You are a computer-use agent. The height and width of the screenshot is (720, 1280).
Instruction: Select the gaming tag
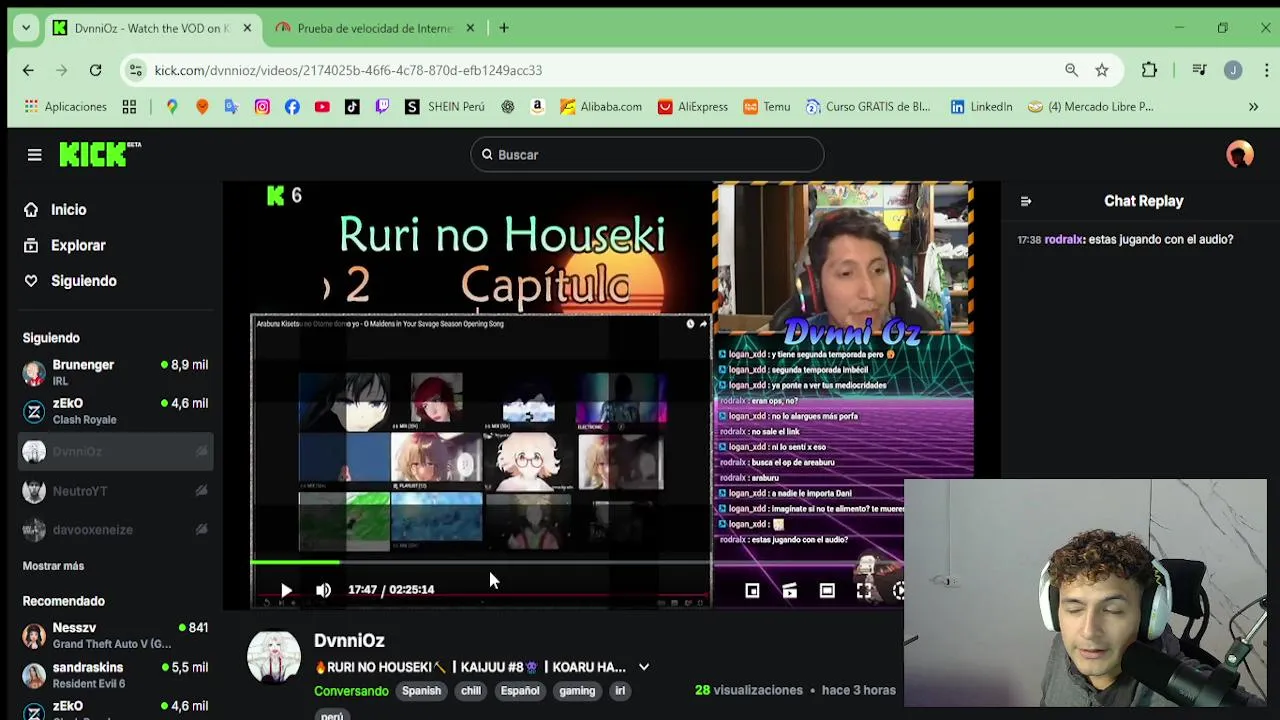pyautogui.click(x=577, y=691)
